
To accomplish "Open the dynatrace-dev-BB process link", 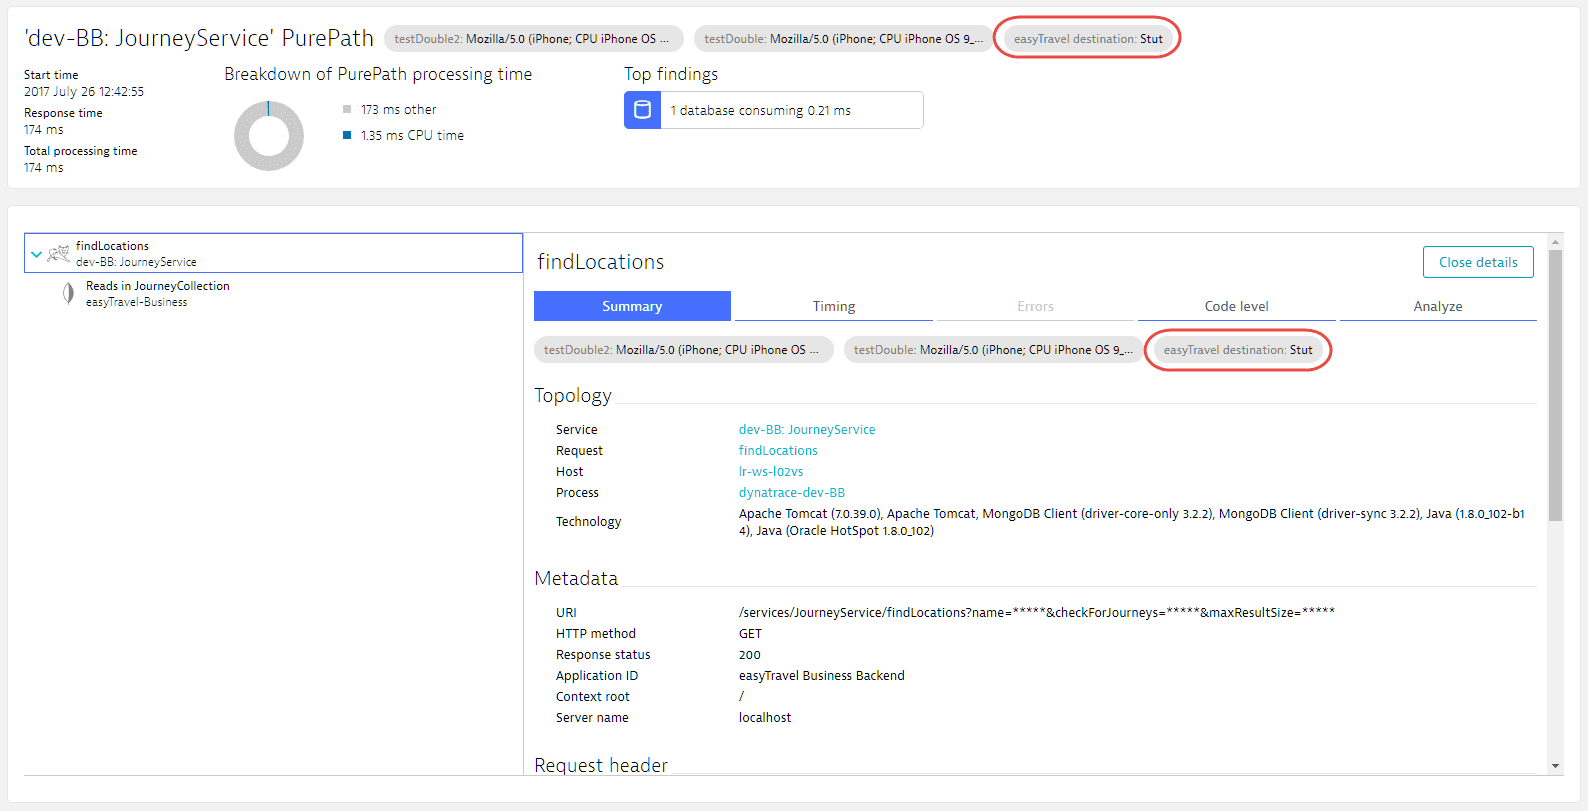I will (x=792, y=493).
